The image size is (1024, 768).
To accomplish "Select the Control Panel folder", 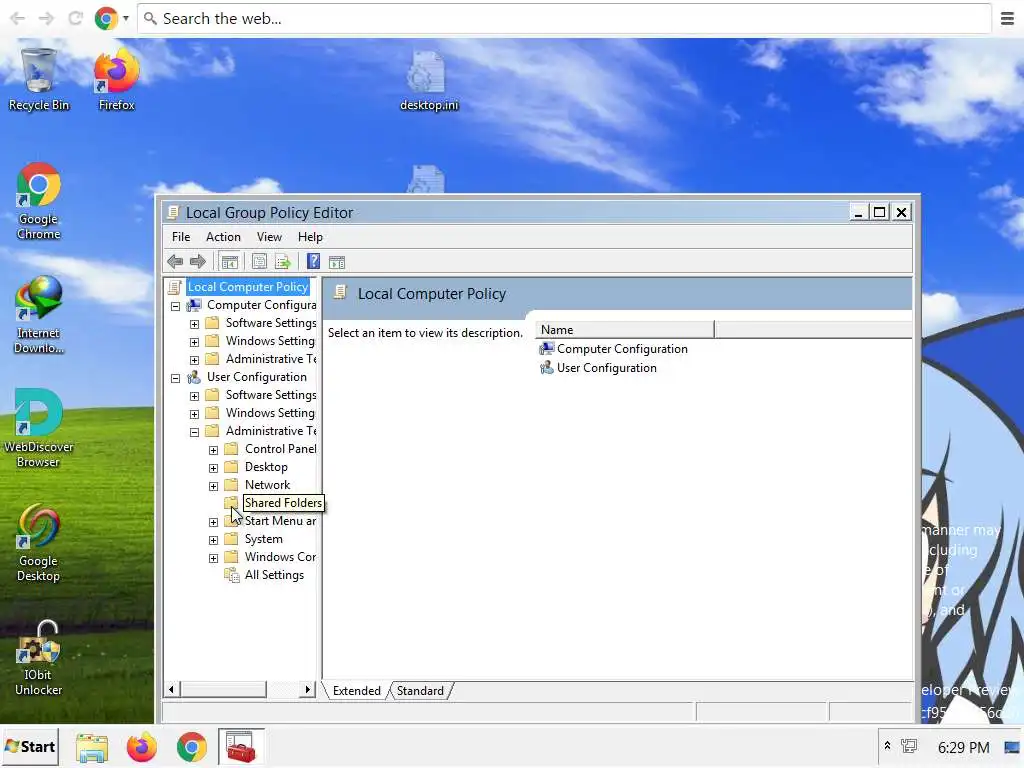I will 281,449.
